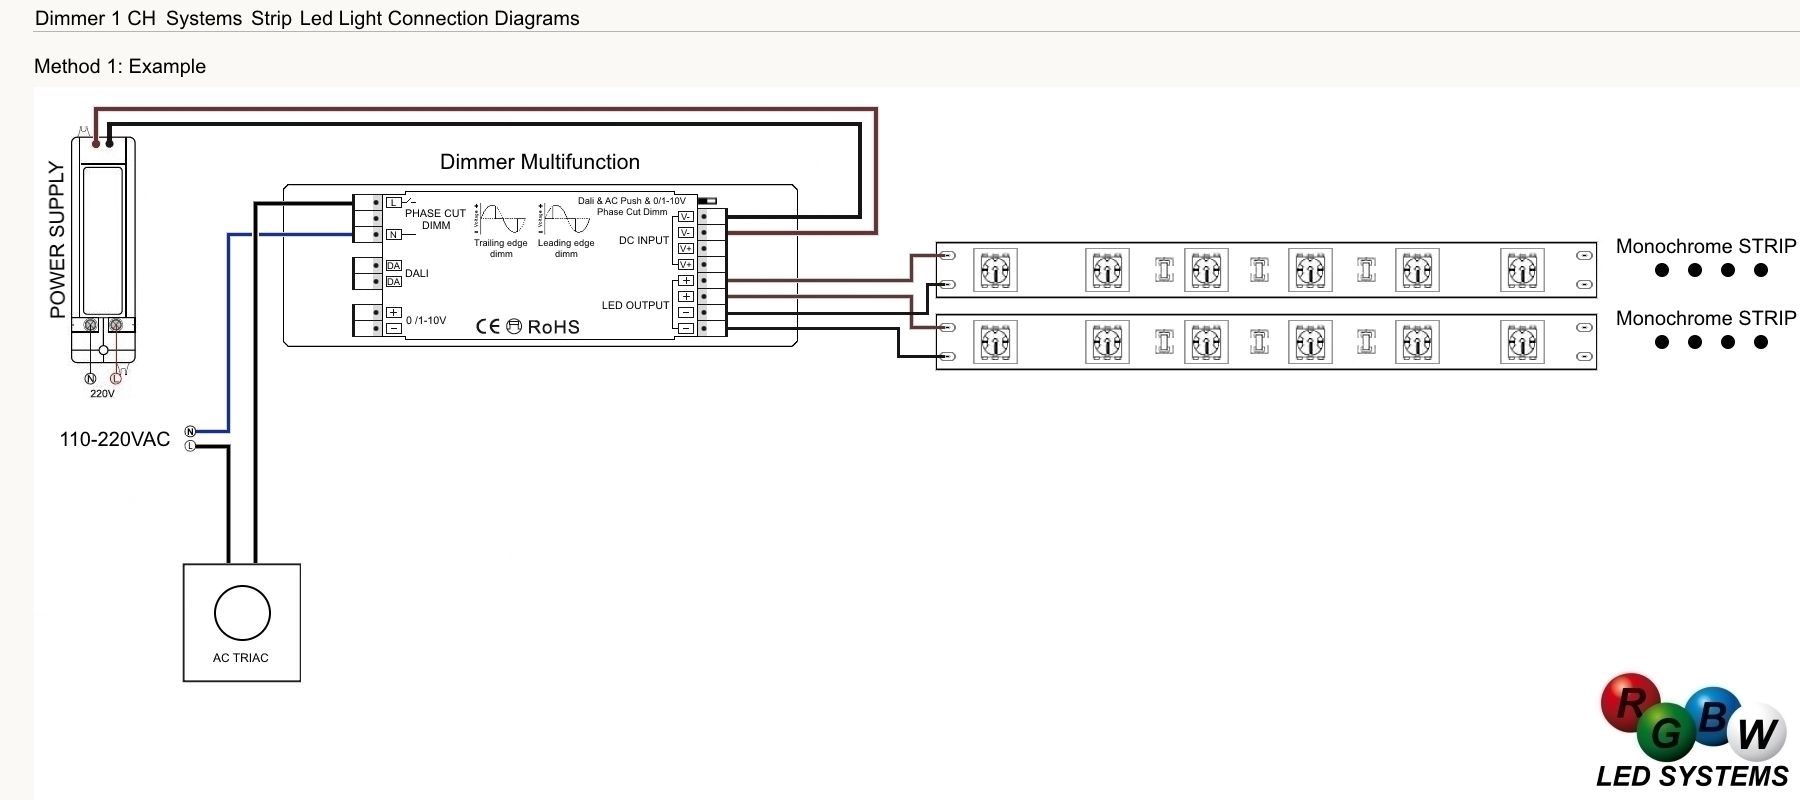Click the minus terminal beside 0 /1-10V
Image resolution: width=1800 pixels, height=800 pixels.
[x=394, y=328]
